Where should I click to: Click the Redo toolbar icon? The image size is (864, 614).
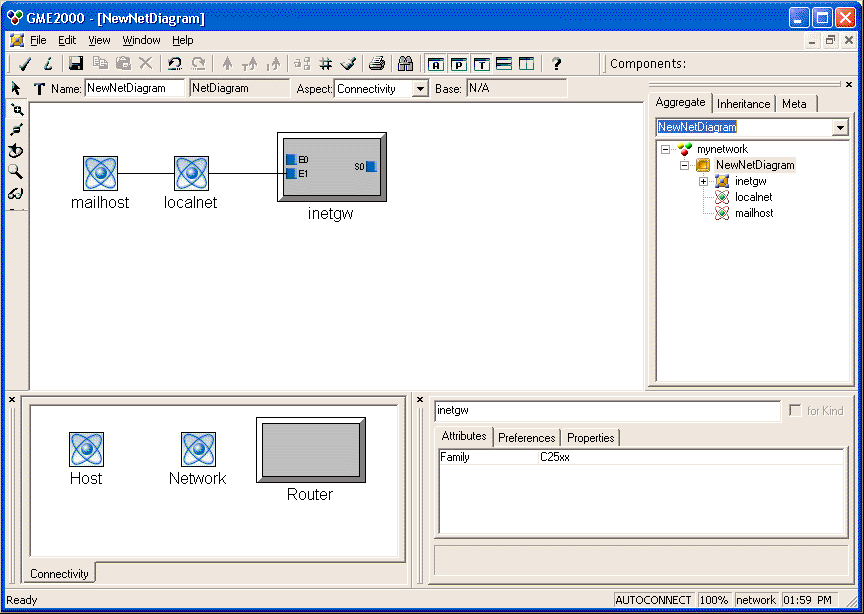point(198,64)
